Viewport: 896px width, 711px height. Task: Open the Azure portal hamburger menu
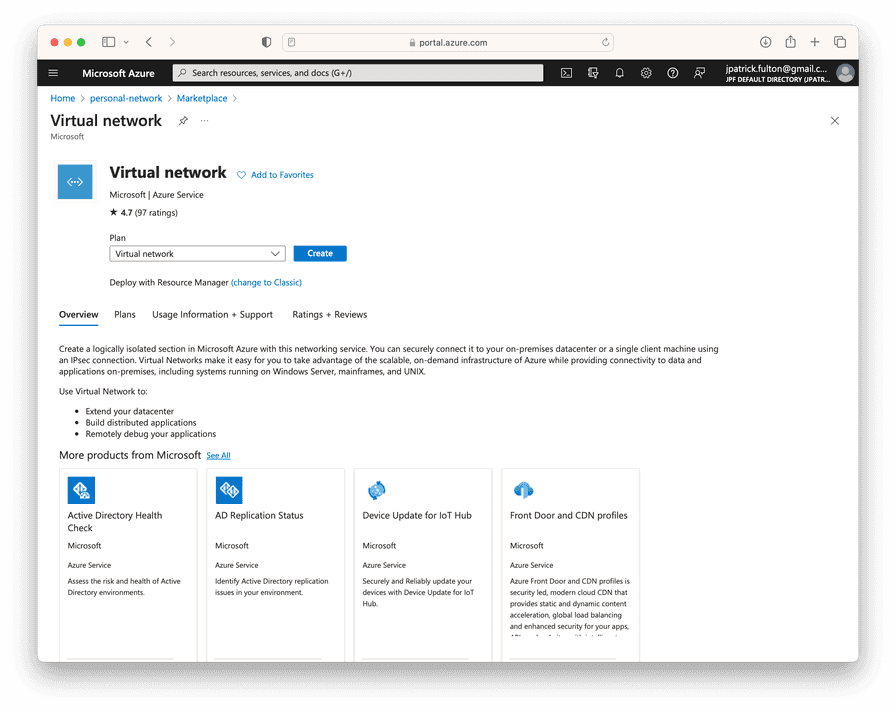pyautogui.click(x=53, y=73)
